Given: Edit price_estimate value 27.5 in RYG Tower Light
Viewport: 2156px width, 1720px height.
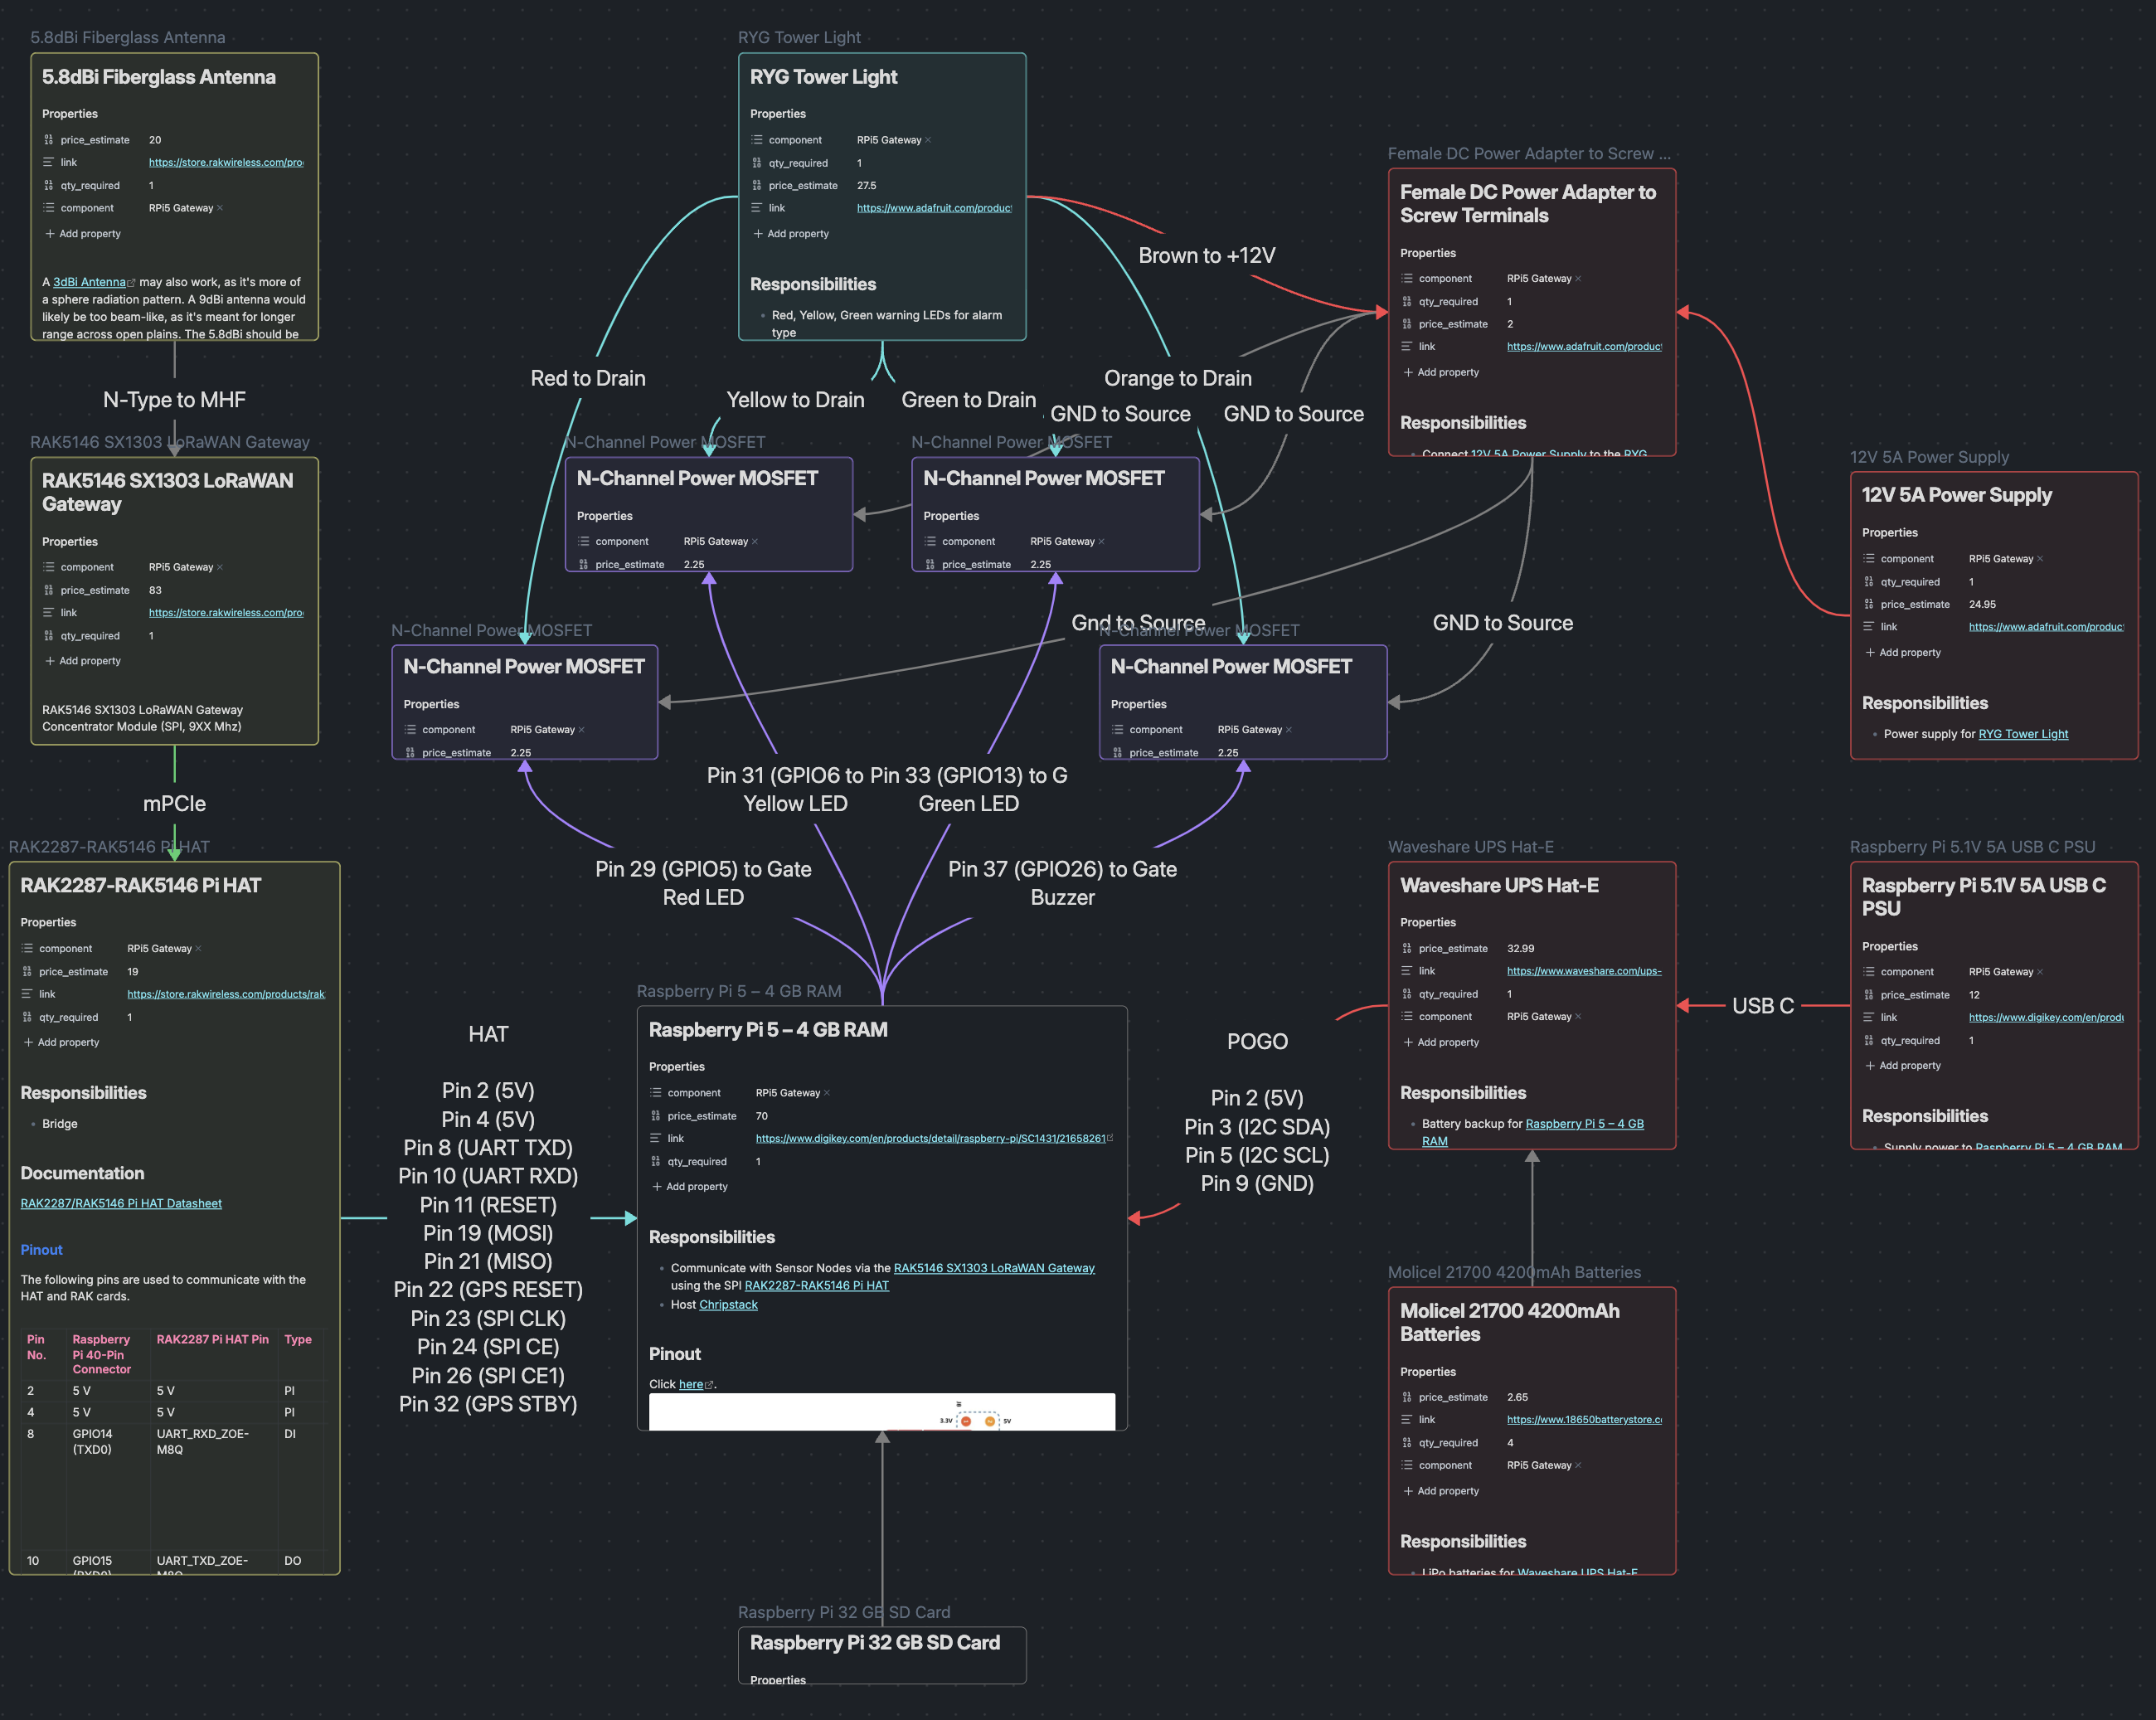Looking at the screenshot, I should (x=866, y=186).
